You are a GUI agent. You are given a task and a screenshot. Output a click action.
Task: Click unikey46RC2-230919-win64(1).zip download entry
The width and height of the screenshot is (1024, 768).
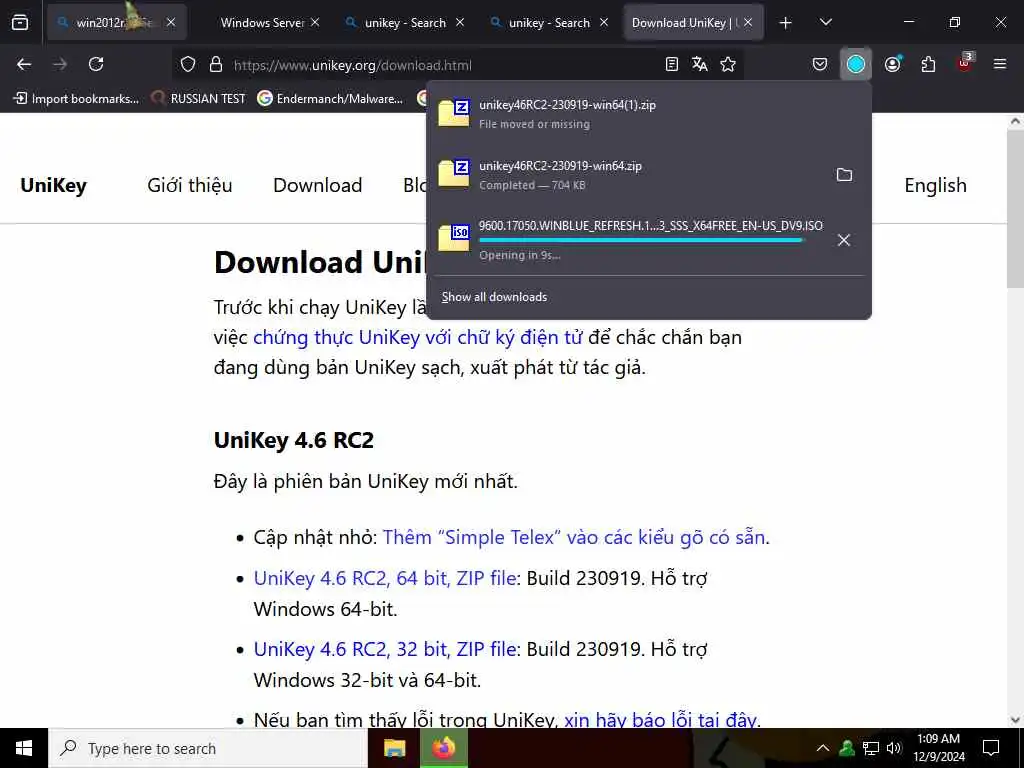pos(648,114)
